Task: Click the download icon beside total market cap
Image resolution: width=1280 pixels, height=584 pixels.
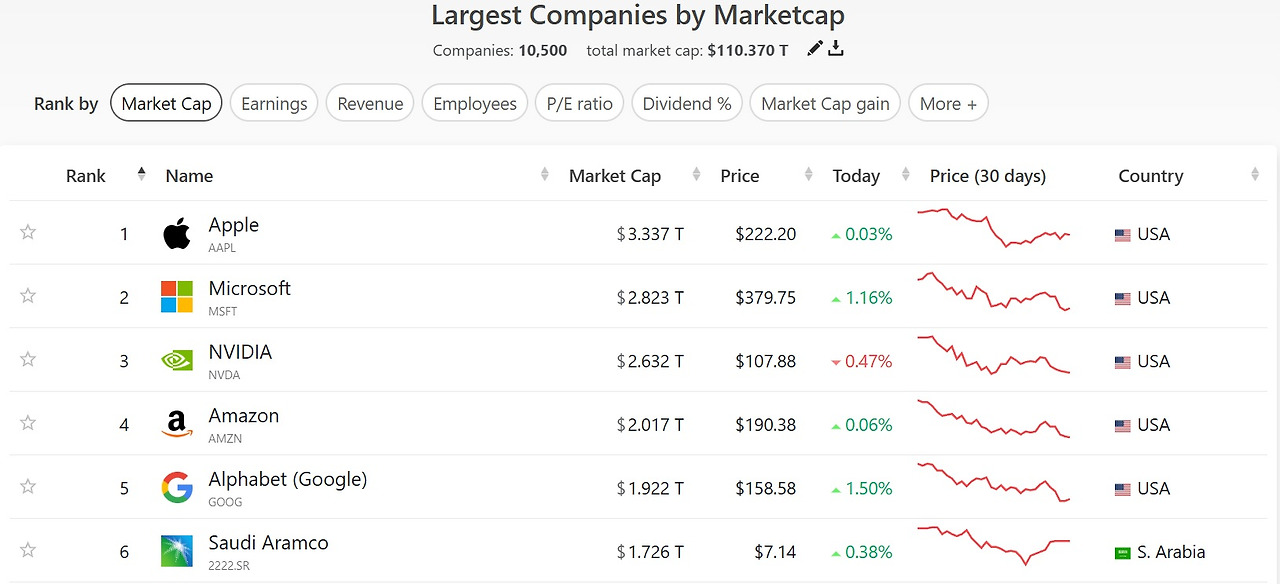Action: 836,49
